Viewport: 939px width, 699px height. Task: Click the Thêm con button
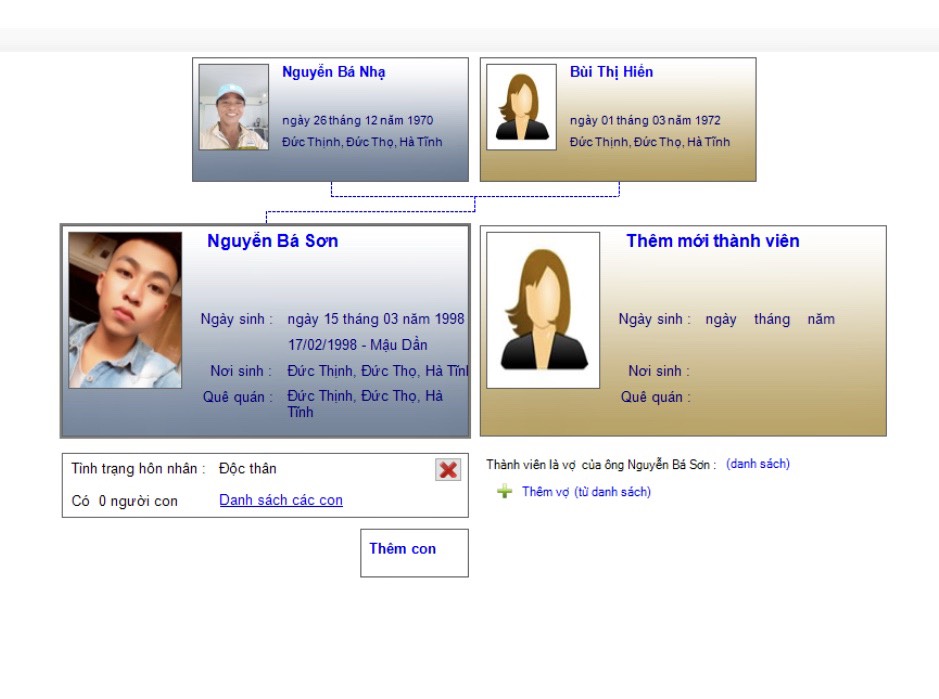pos(414,553)
